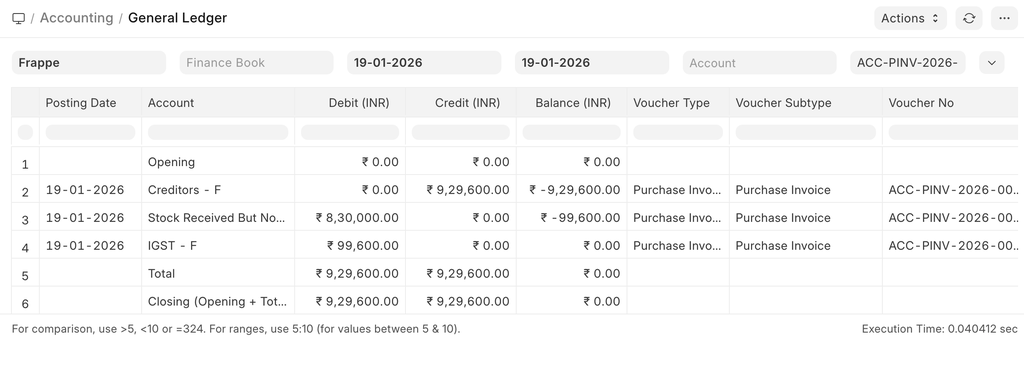Click the voucher number filter ACC-PINV-2026-
This screenshot has width=1024, height=366.
908,63
